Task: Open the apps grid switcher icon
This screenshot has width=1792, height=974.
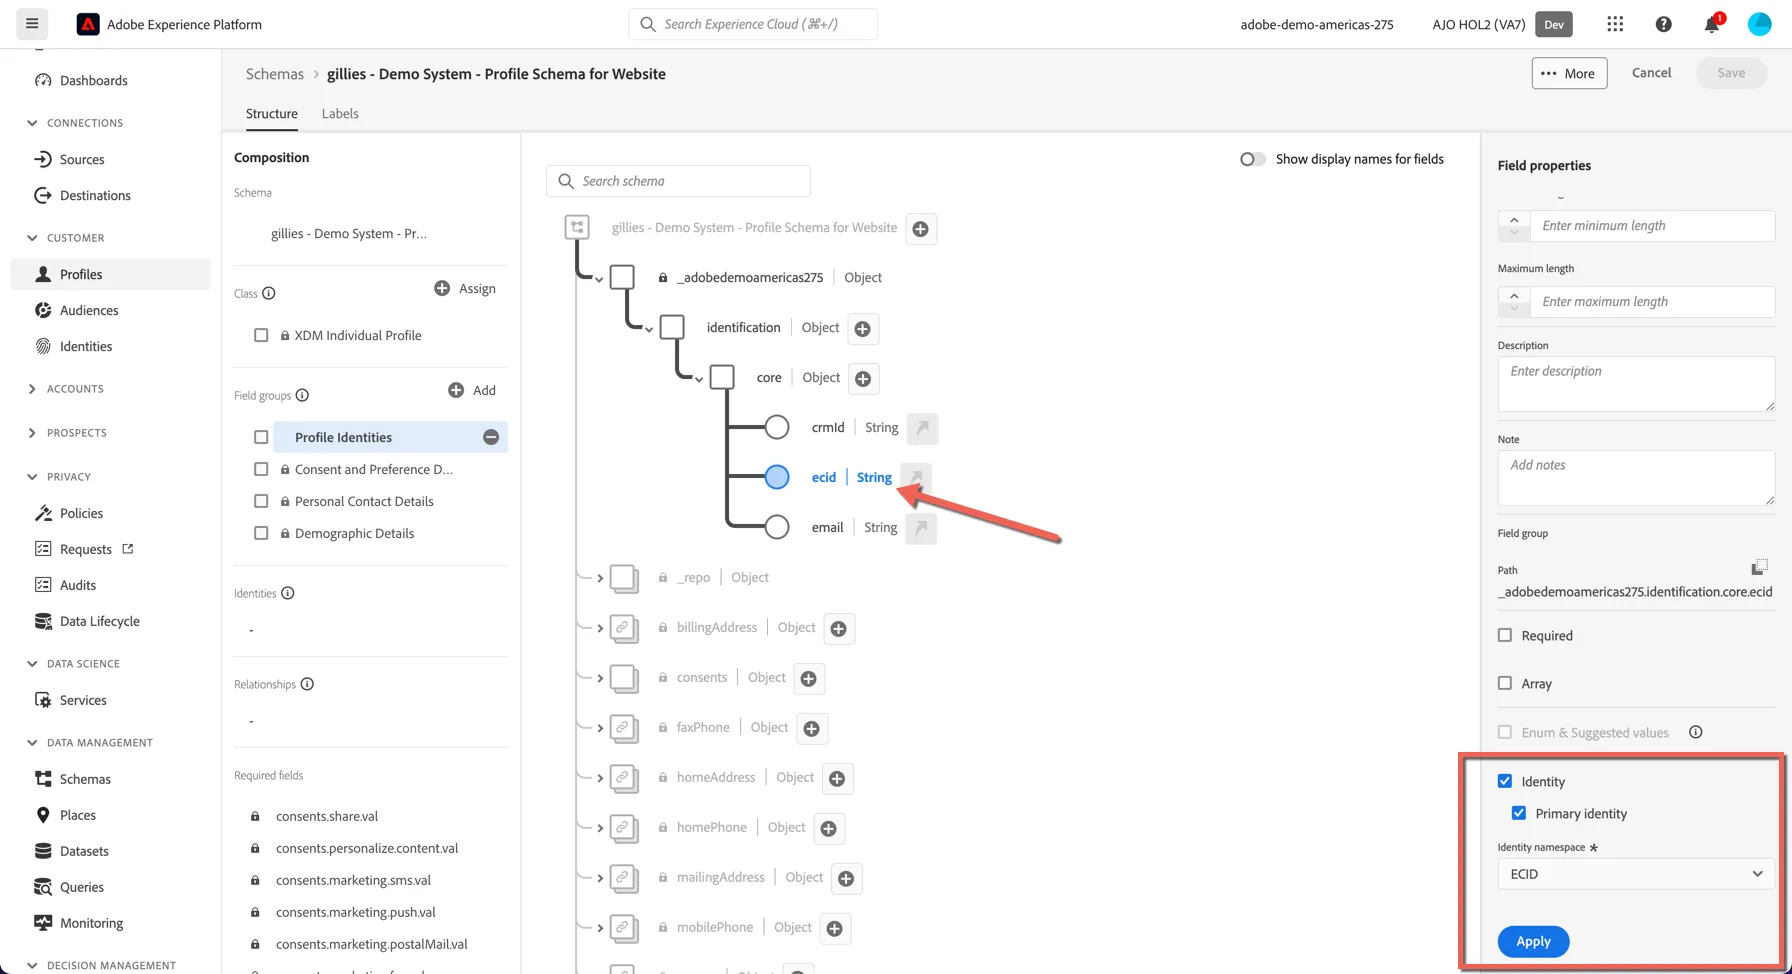Action: 1615,24
